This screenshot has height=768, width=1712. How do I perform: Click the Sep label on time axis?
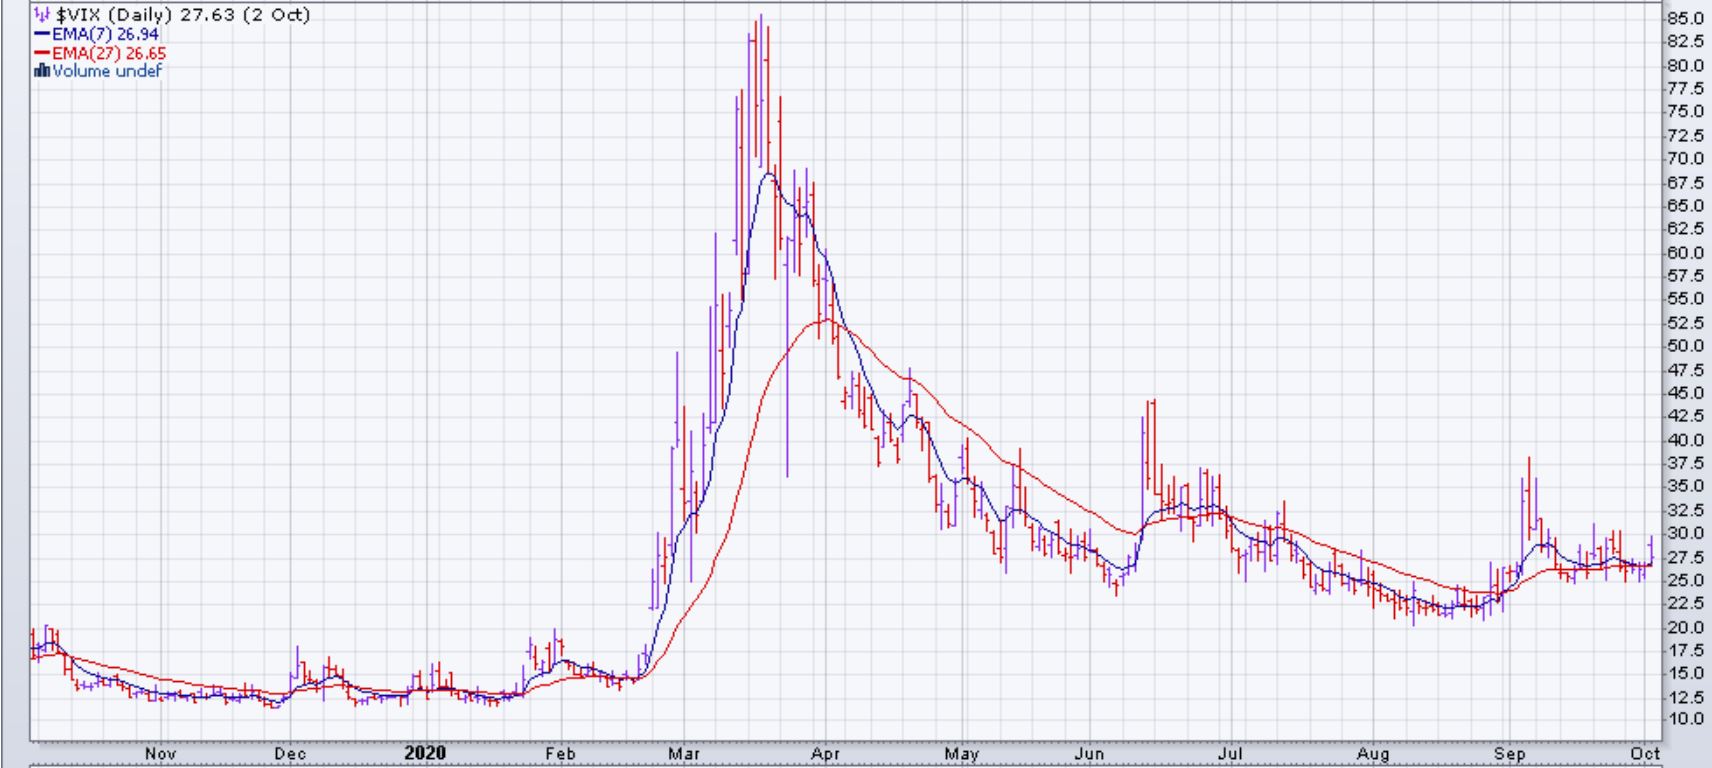1508,753
